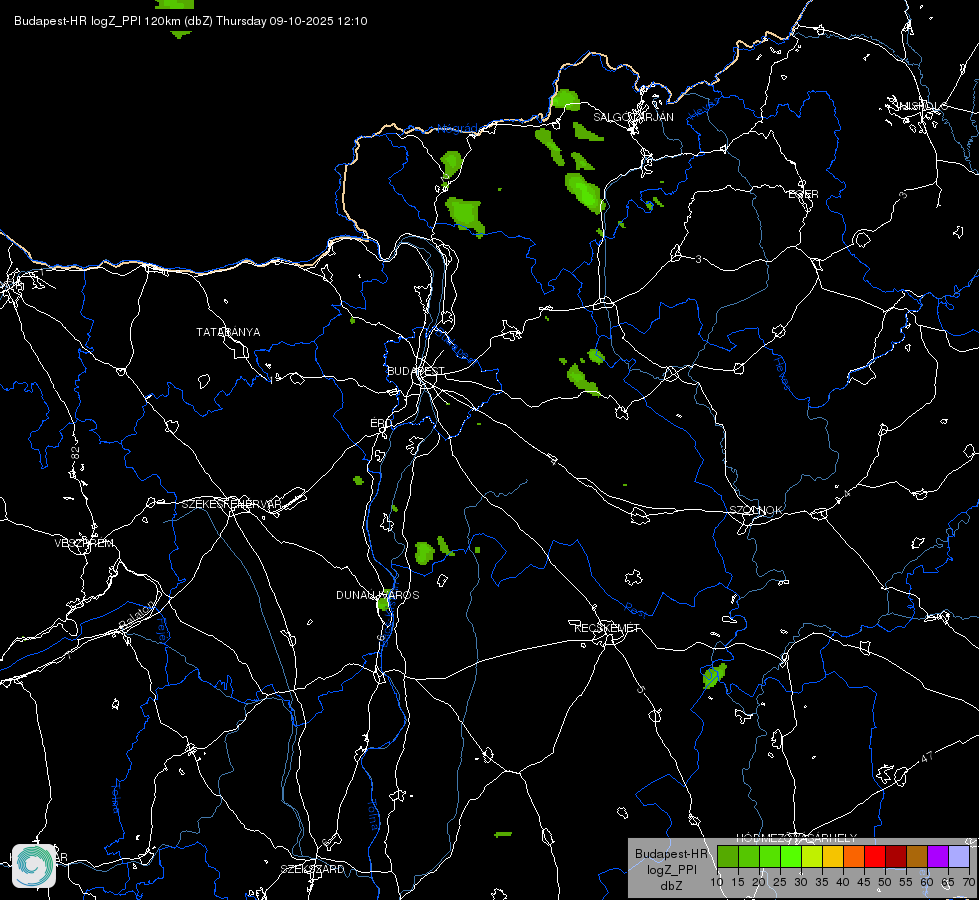The width and height of the screenshot is (979, 900).
Task: Click the legend label logZ_PPI
Action: click(671, 869)
